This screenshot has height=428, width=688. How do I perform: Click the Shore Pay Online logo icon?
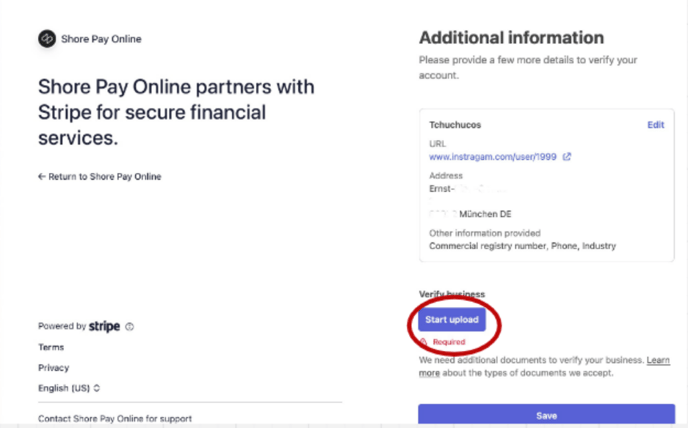click(47, 39)
